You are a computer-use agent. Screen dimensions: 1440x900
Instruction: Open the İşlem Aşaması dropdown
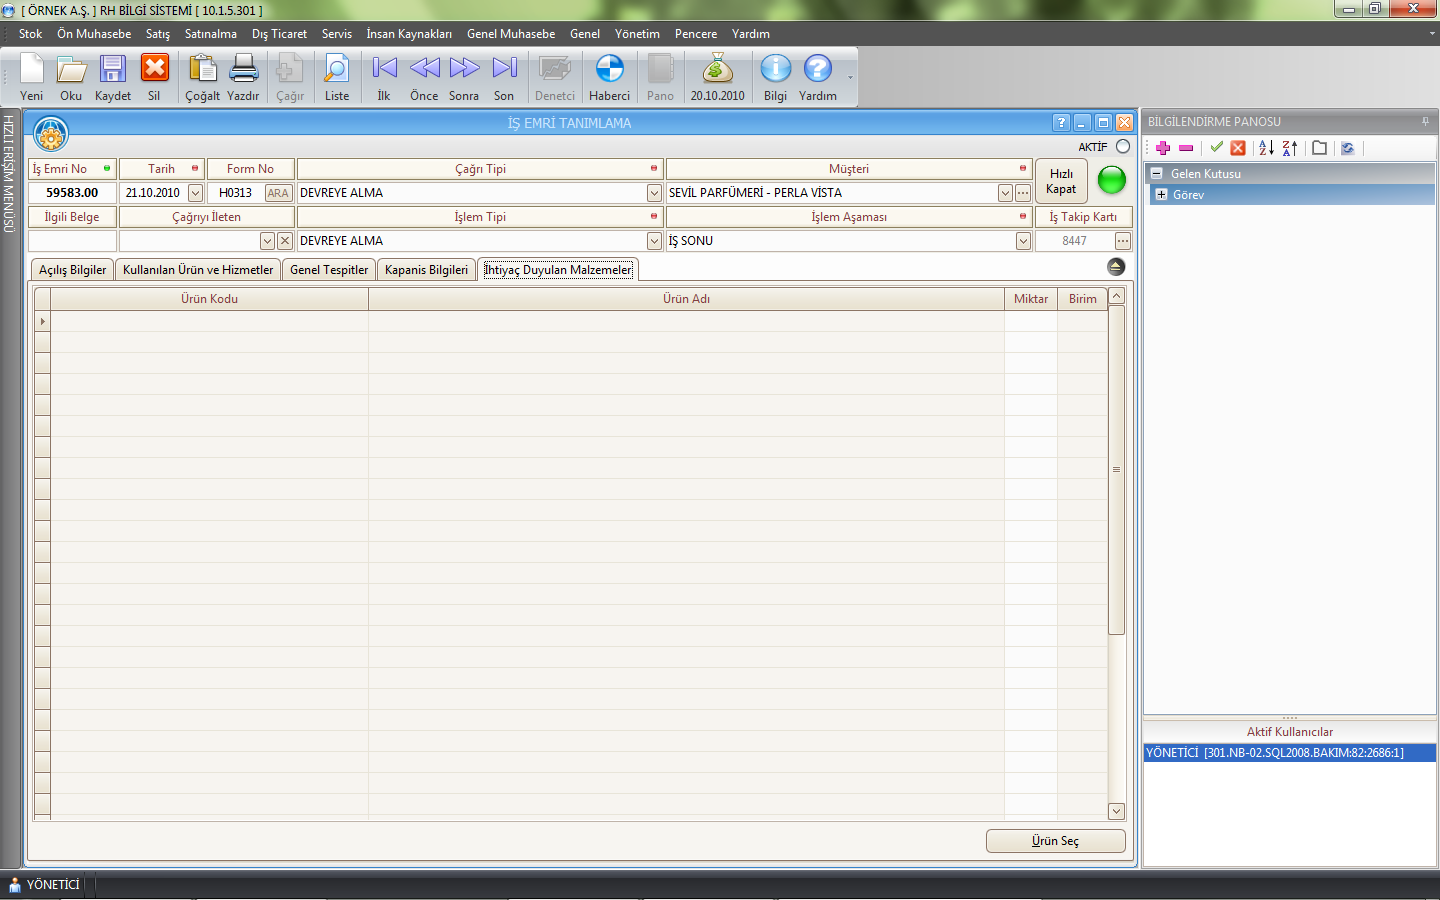pyautogui.click(x=1023, y=241)
